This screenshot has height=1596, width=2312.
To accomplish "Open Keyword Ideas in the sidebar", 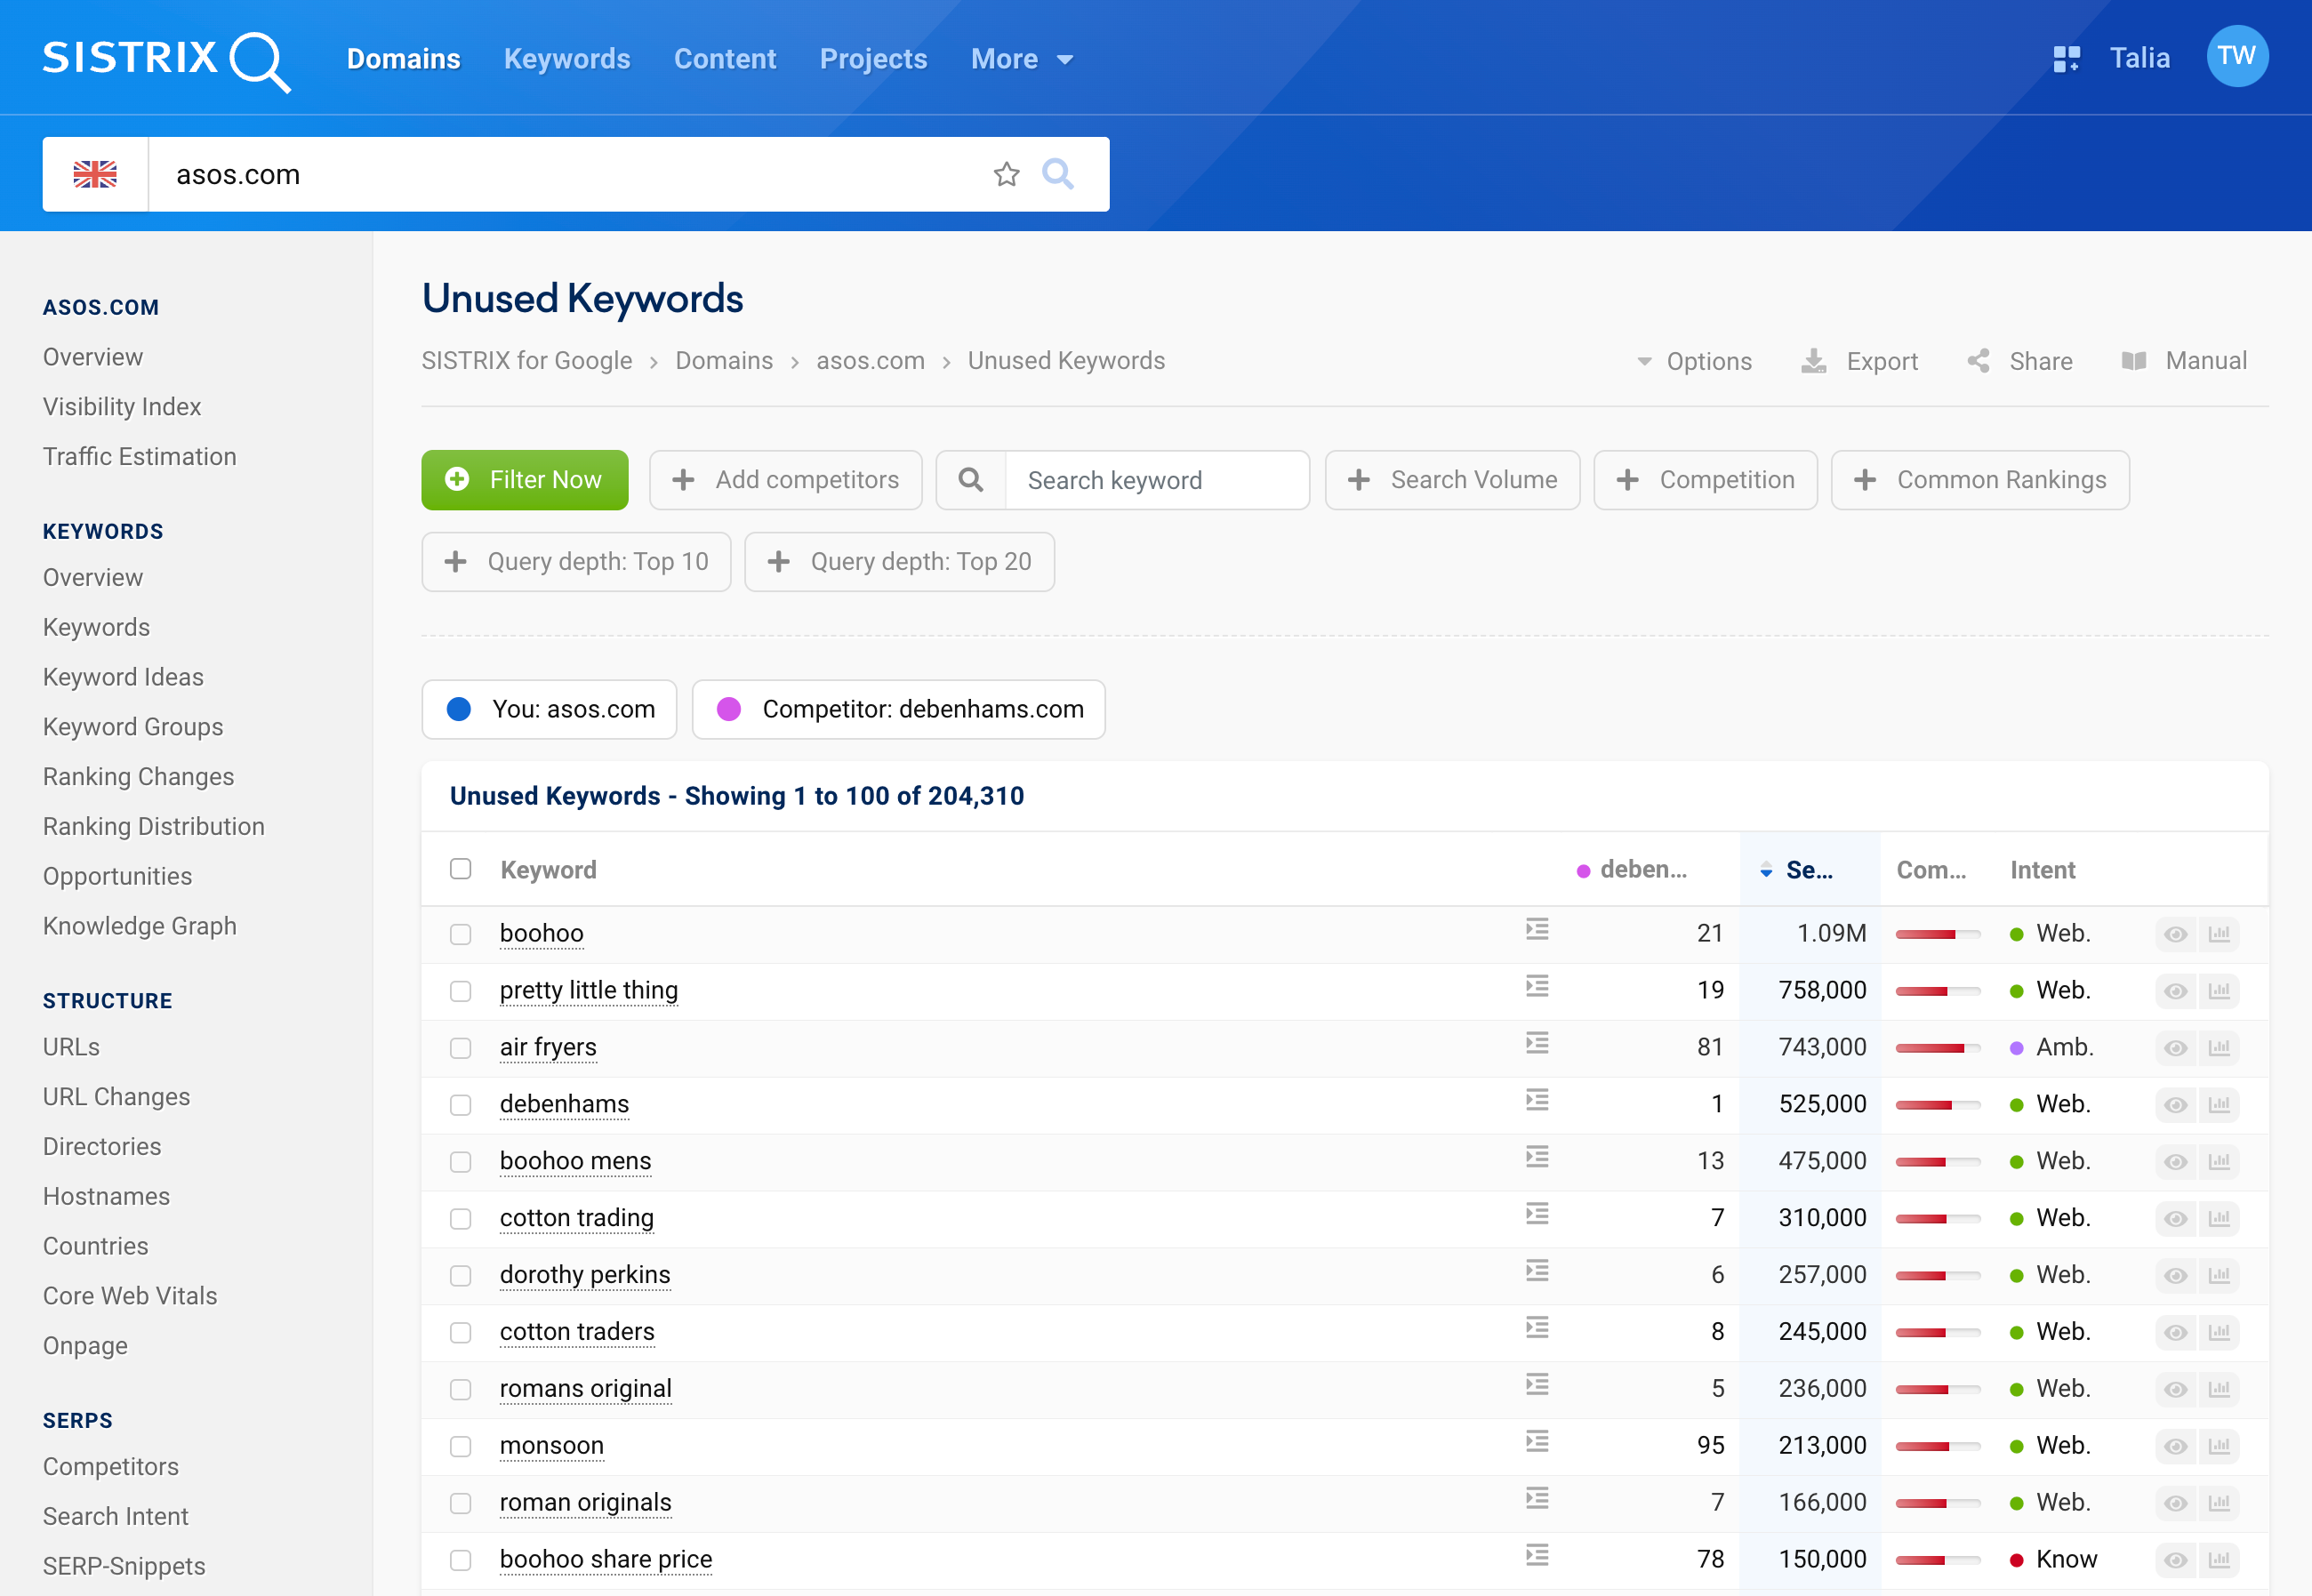I will click(123, 677).
